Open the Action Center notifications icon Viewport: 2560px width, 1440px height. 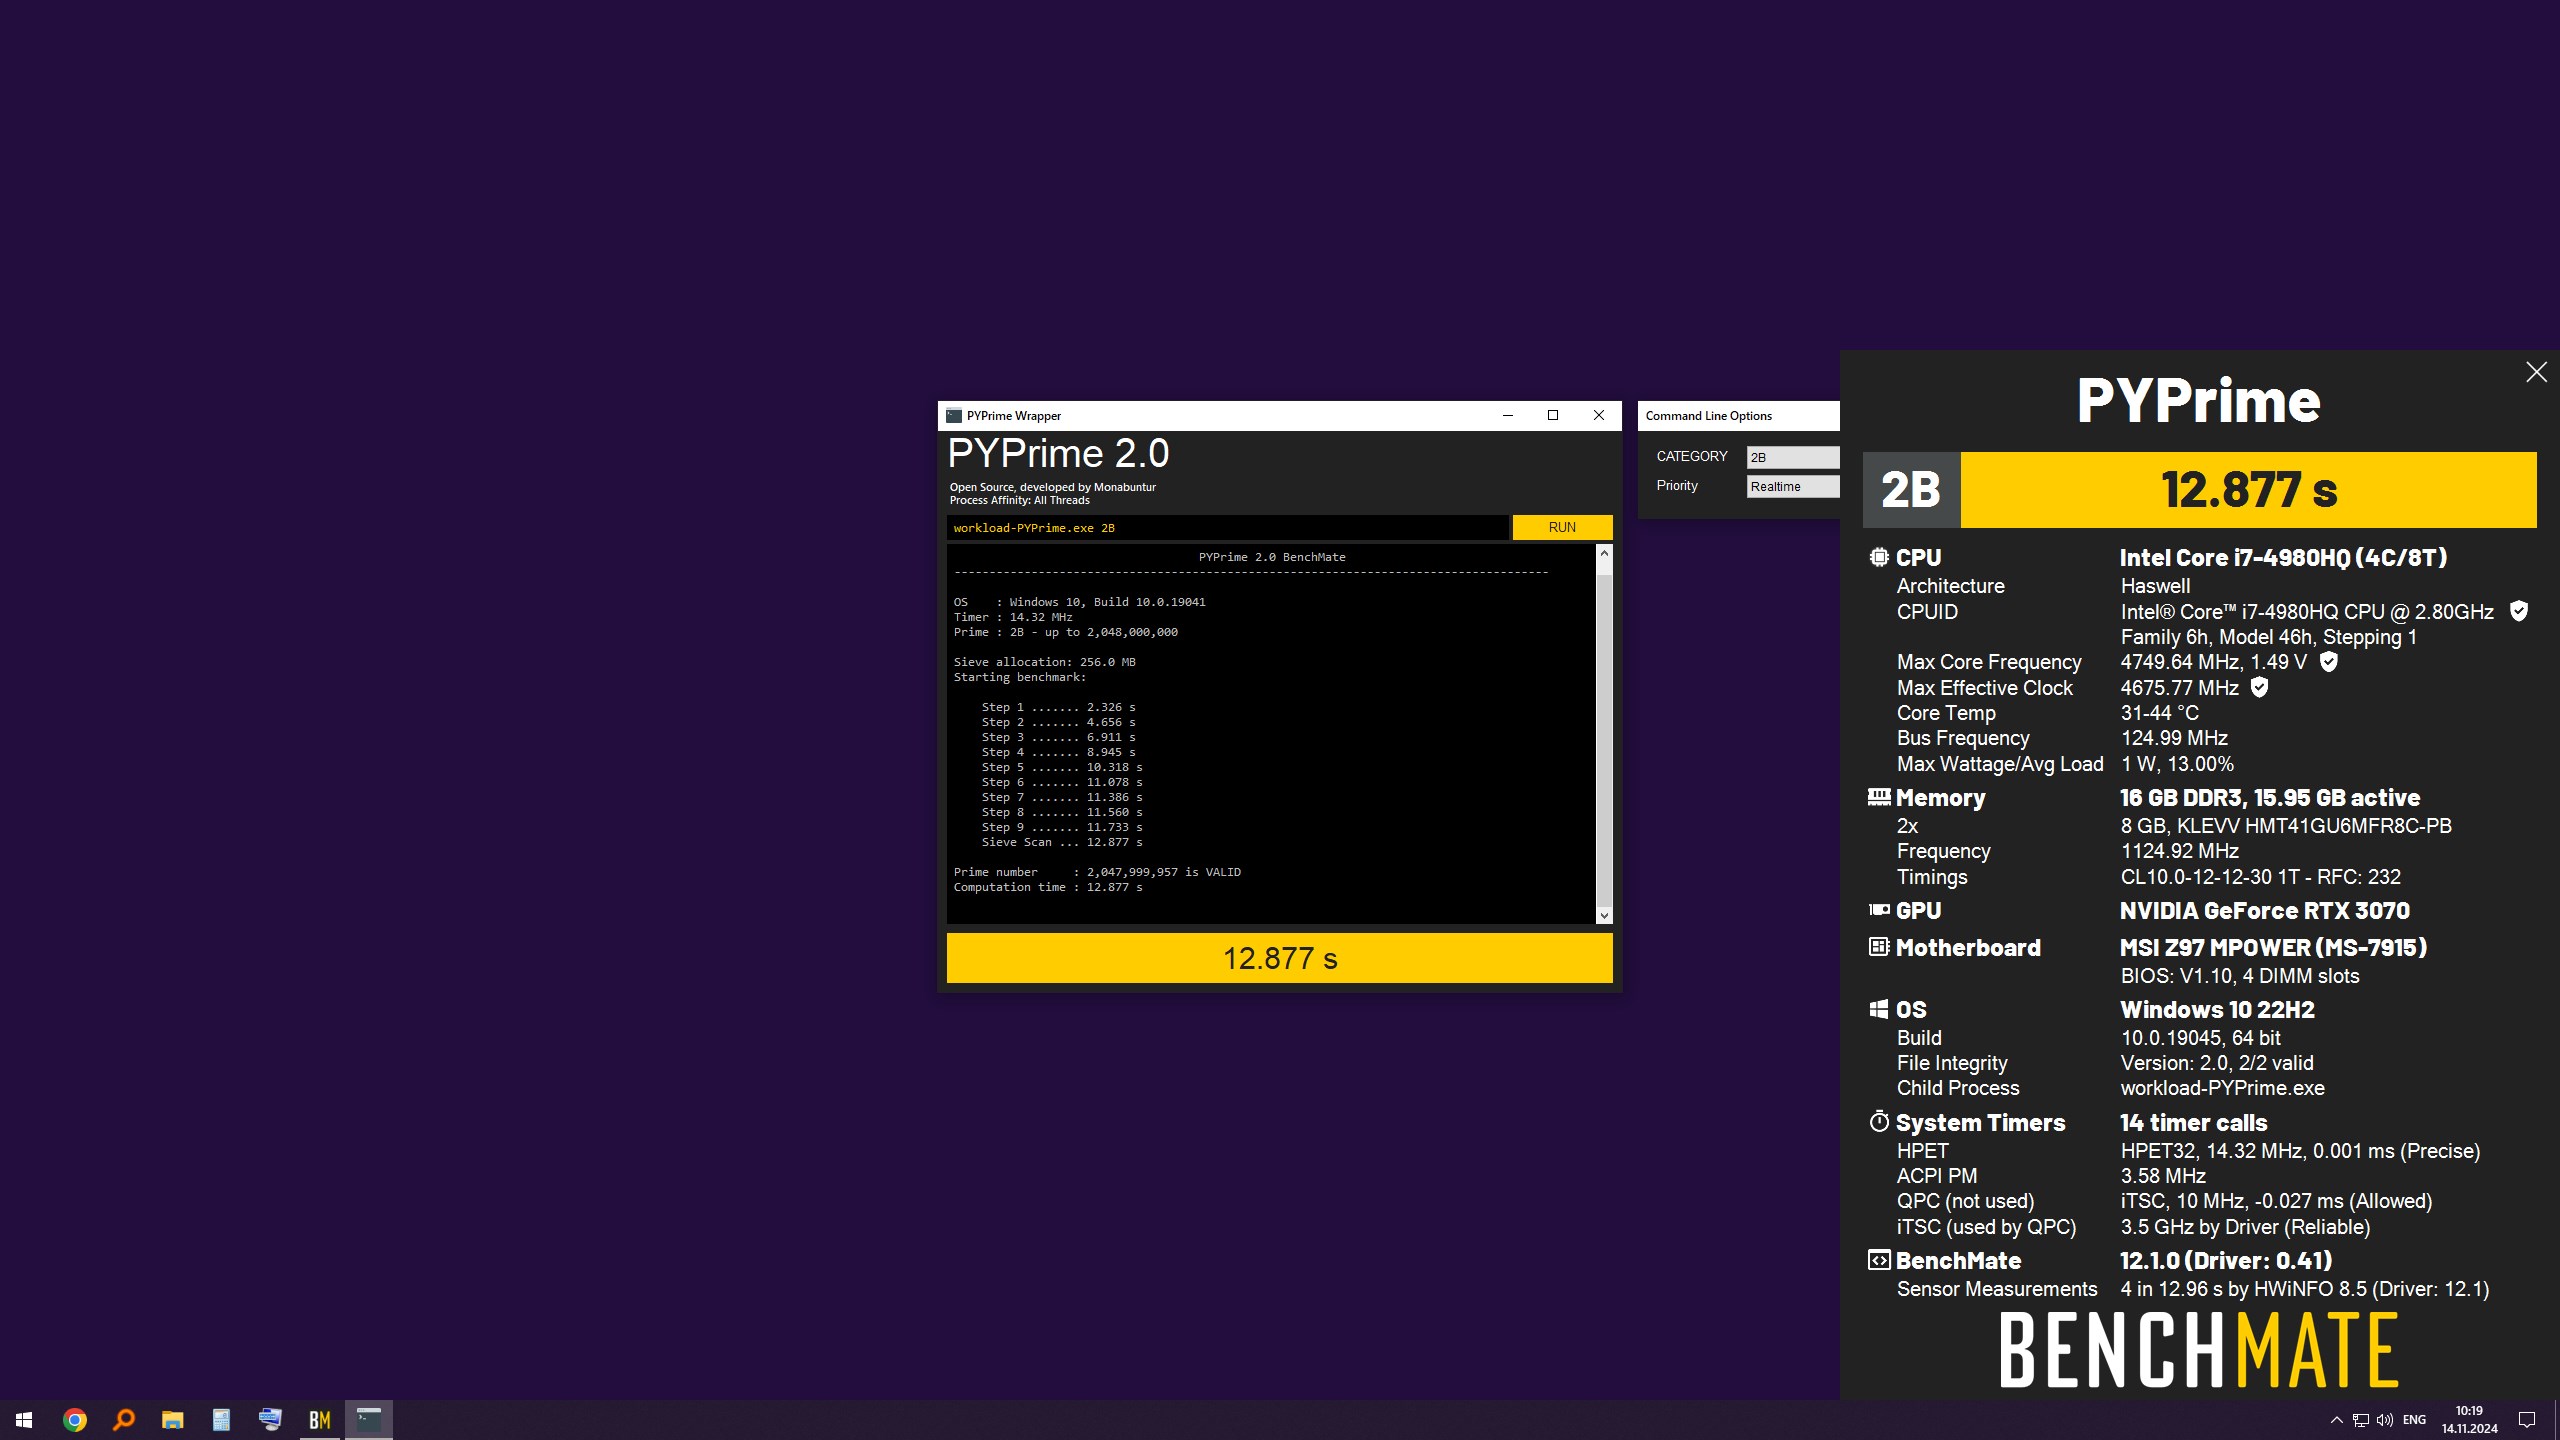pyautogui.click(x=2527, y=1420)
